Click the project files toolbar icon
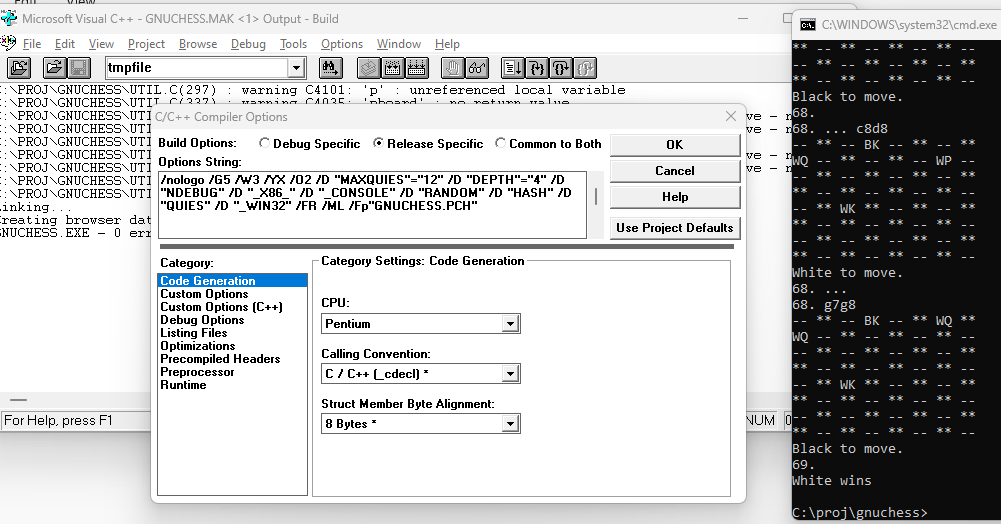 tap(19, 68)
